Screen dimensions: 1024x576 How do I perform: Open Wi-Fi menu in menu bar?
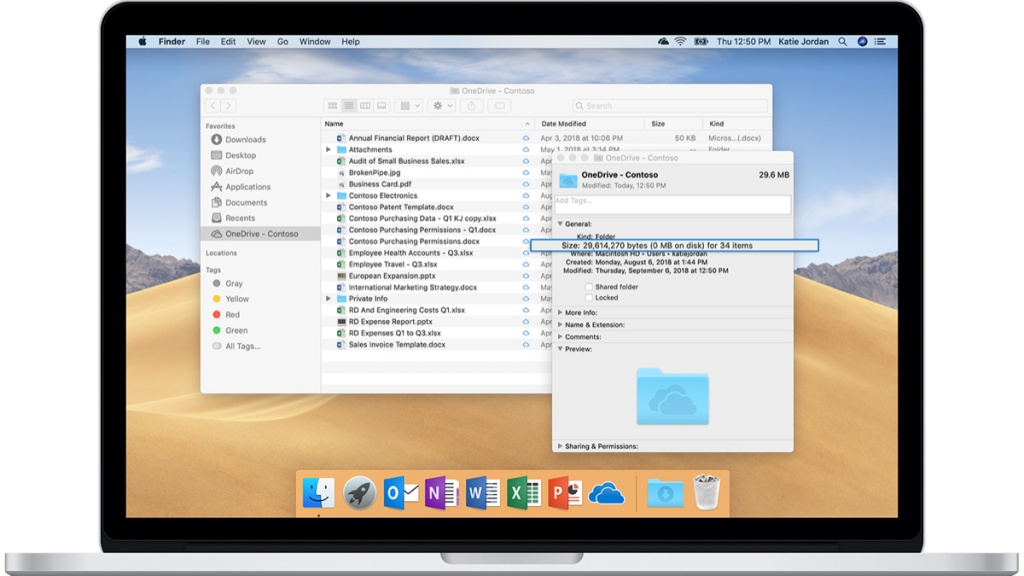click(680, 41)
